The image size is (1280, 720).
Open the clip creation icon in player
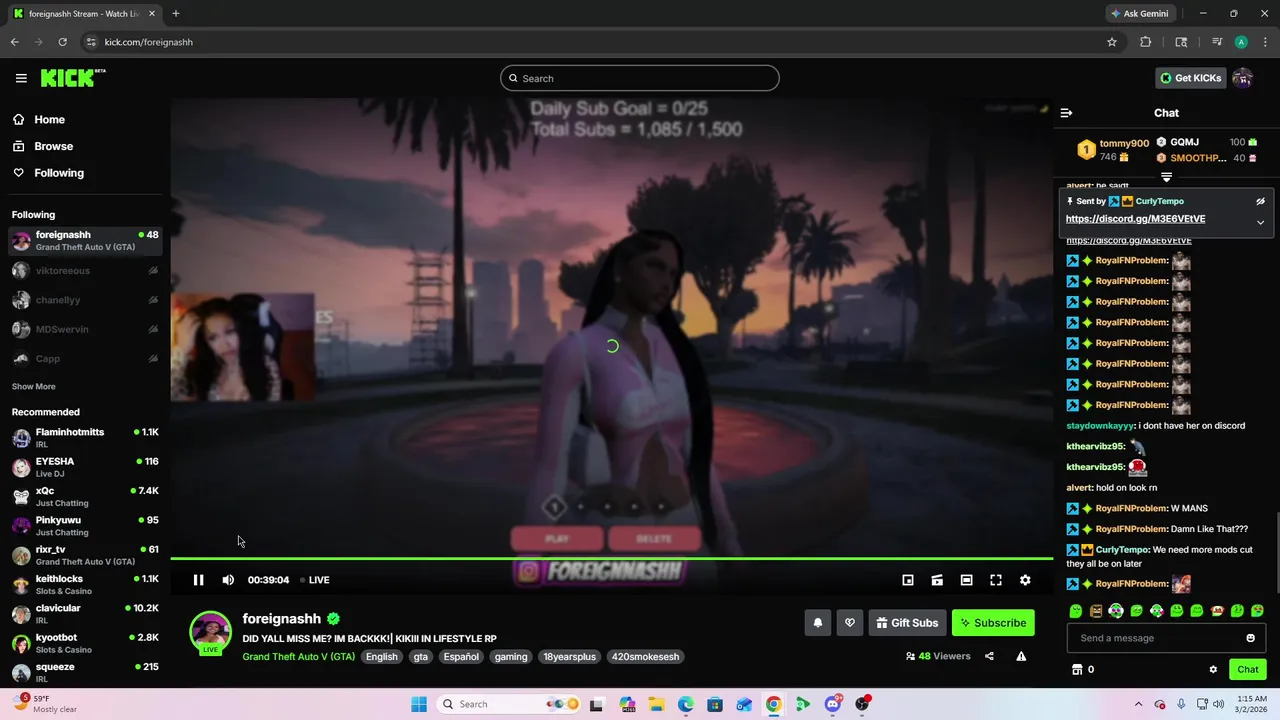click(x=937, y=580)
